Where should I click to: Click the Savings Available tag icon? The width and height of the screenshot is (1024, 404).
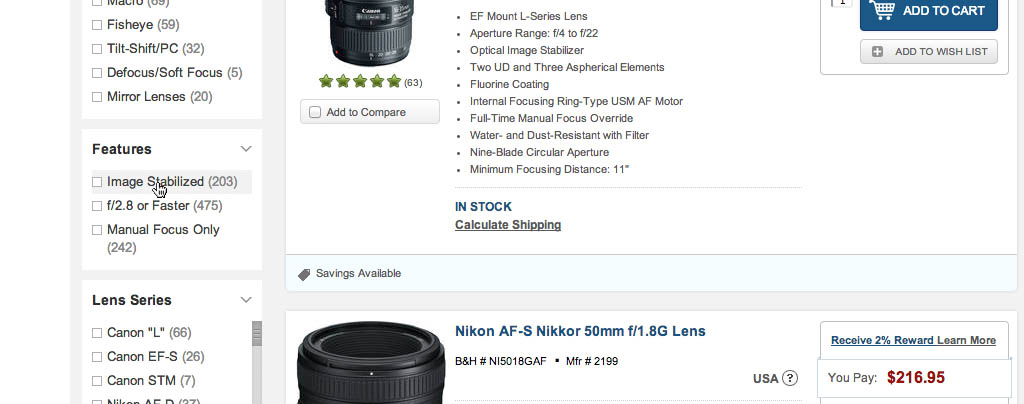[304, 274]
